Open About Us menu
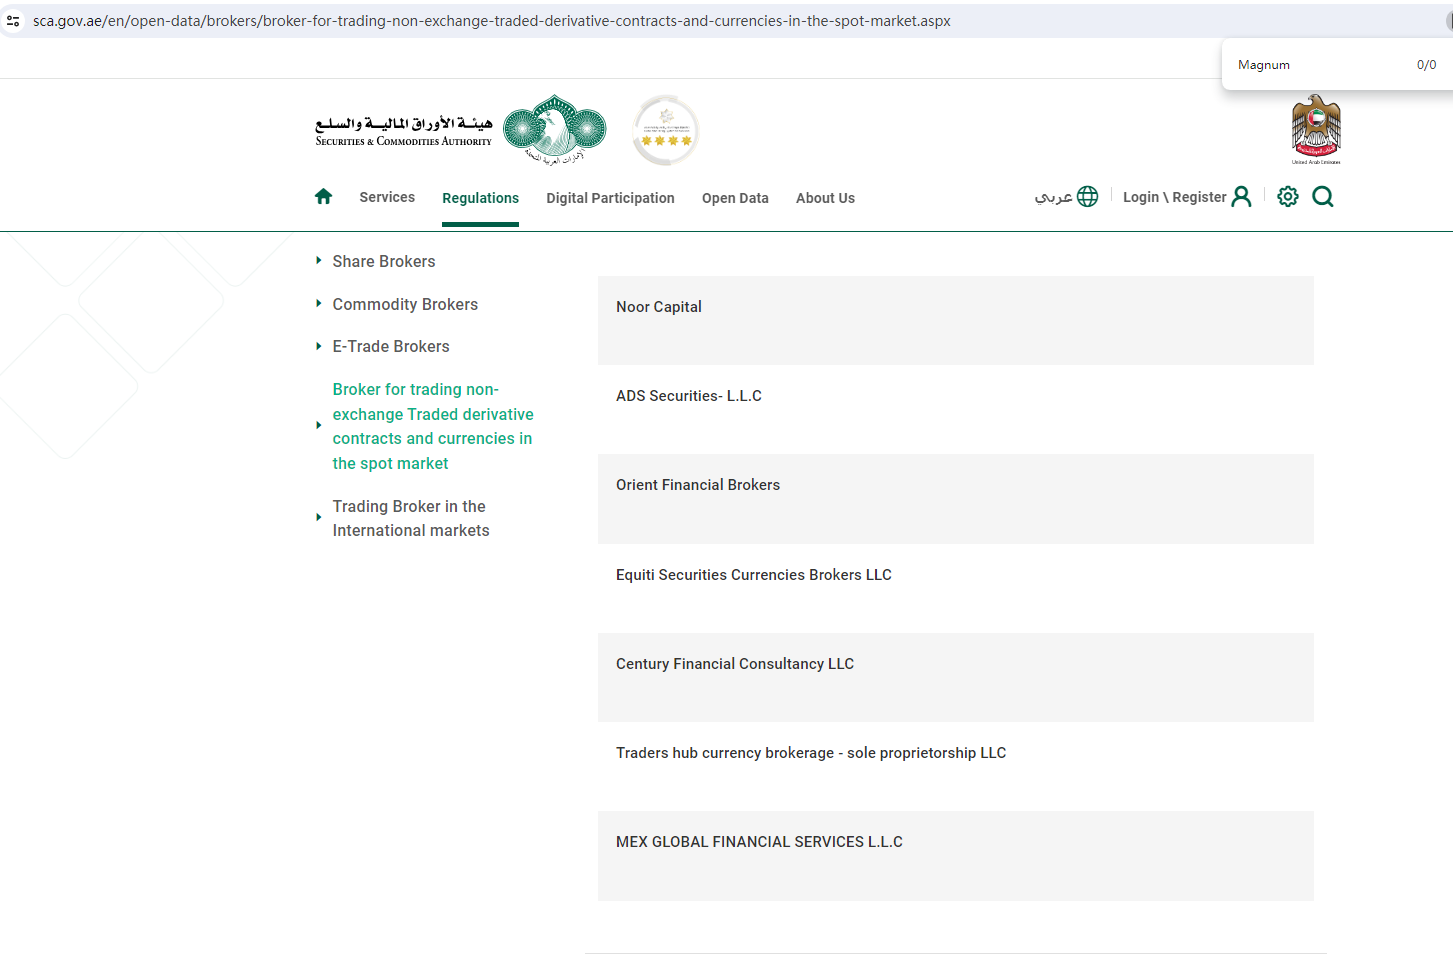Viewport: 1453px width, 974px height. tap(825, 198)
